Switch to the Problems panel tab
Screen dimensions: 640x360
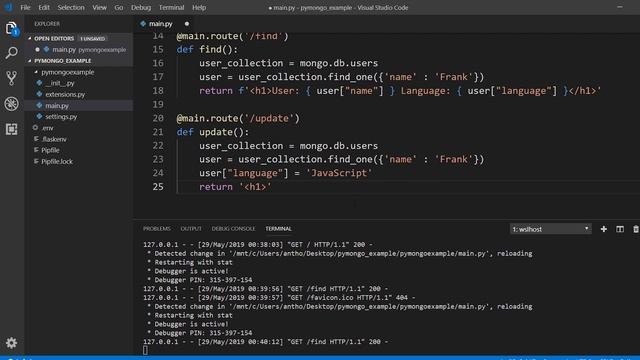coord(157,229)
